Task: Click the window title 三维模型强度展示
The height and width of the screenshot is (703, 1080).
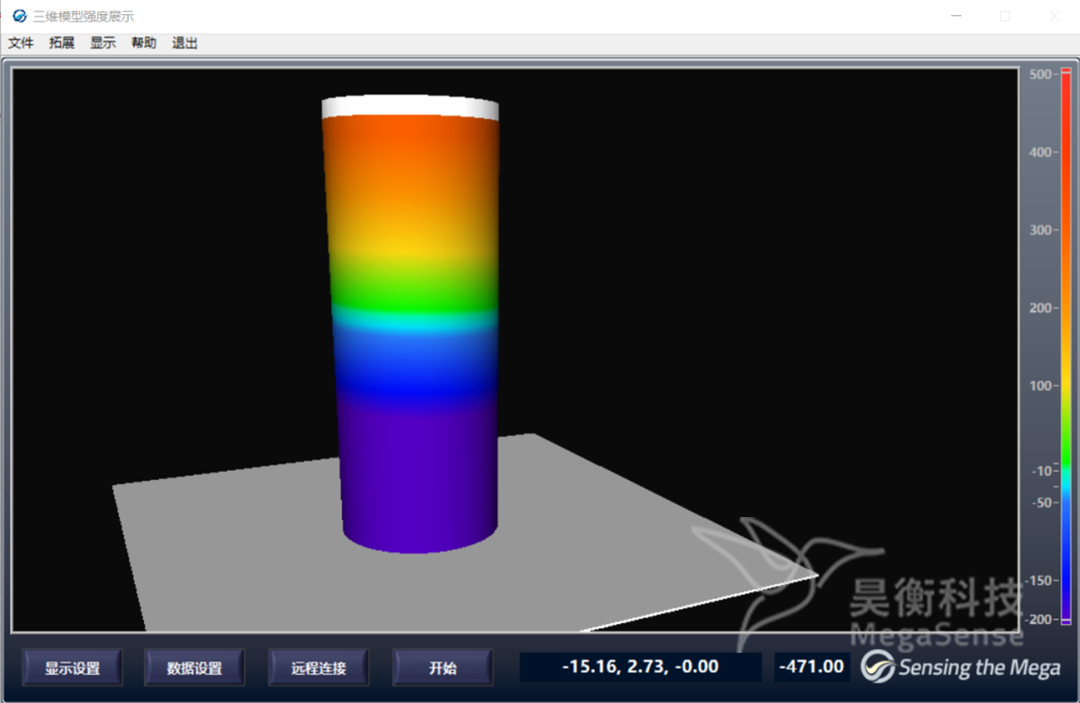Action: [83, 16]
